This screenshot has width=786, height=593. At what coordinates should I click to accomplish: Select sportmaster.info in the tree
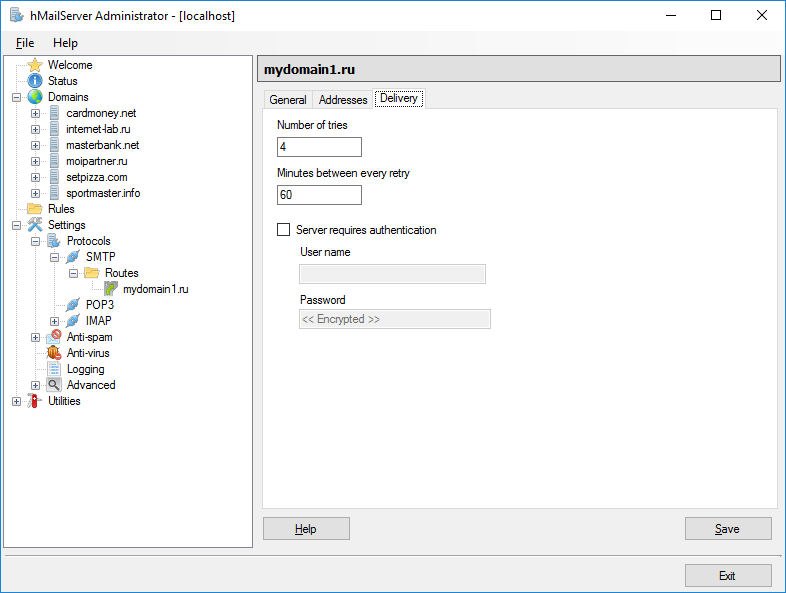[x=103, y=193]
